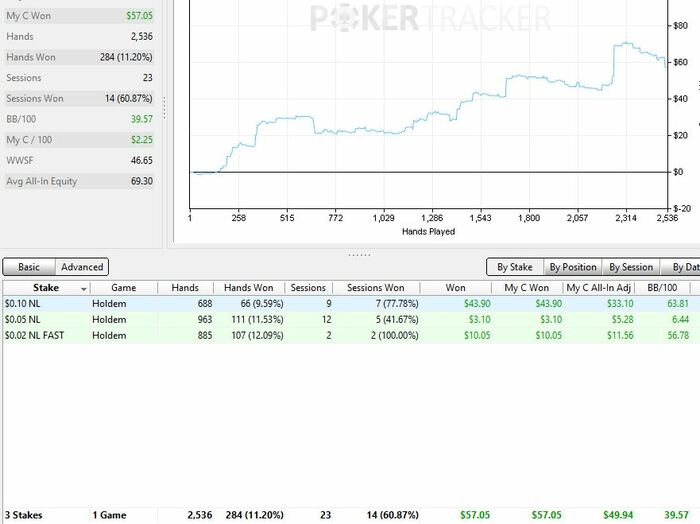Click the vertical splitter handle beside stats panel
This screenshot has width=700, height=524.
[x=164, y=108]
